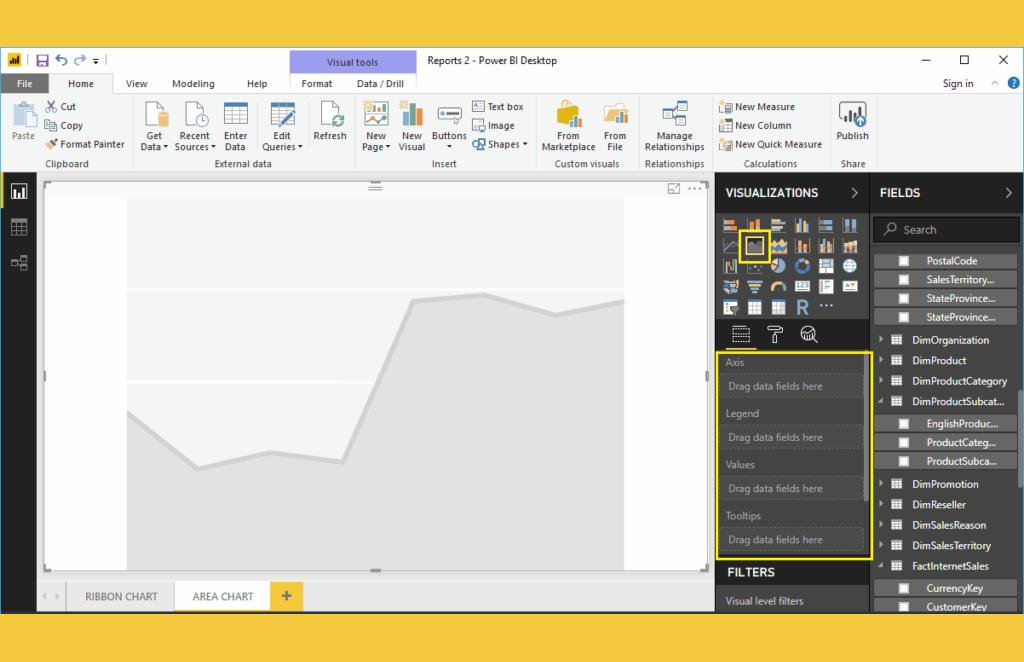Click the Fields pane Search box
The width and height of the screenshot is (1024, 662).
click(946, 229)
